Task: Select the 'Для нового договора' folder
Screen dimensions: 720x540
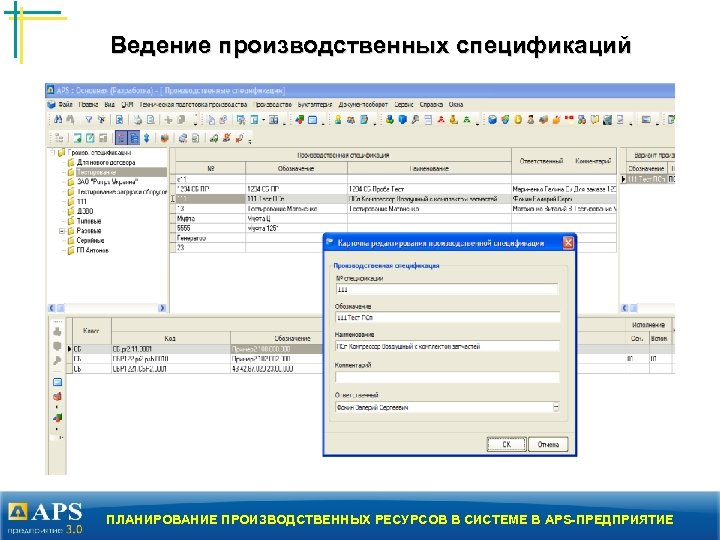Action: pyautogui.click(x=106, y=162)
